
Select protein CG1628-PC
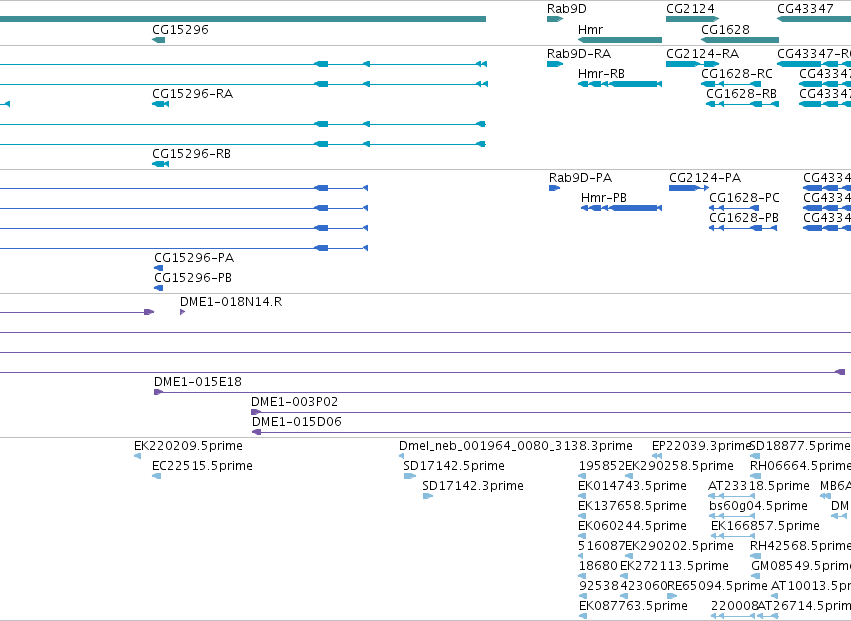point(744,198)
